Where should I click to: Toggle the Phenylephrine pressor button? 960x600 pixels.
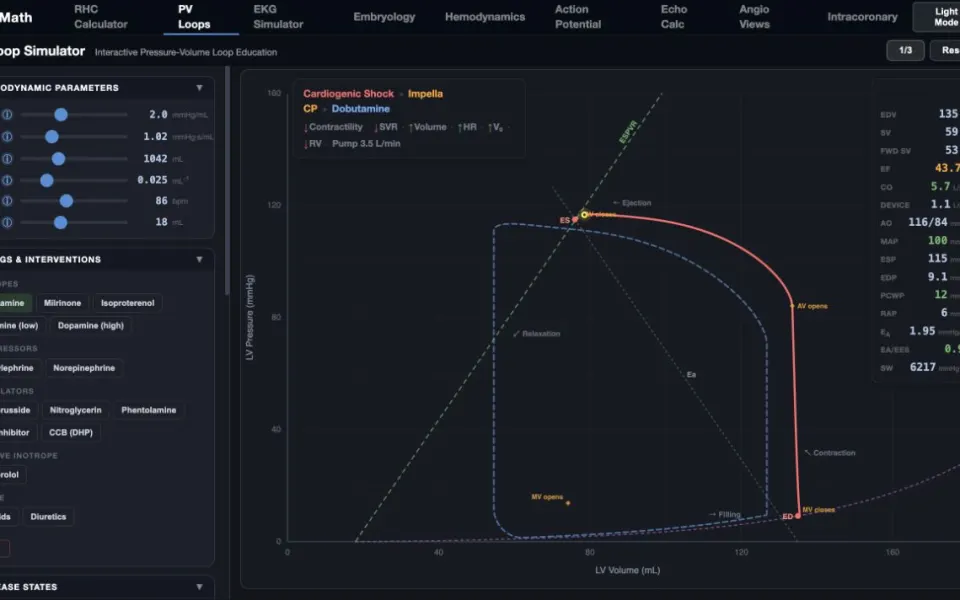(18, 368)
